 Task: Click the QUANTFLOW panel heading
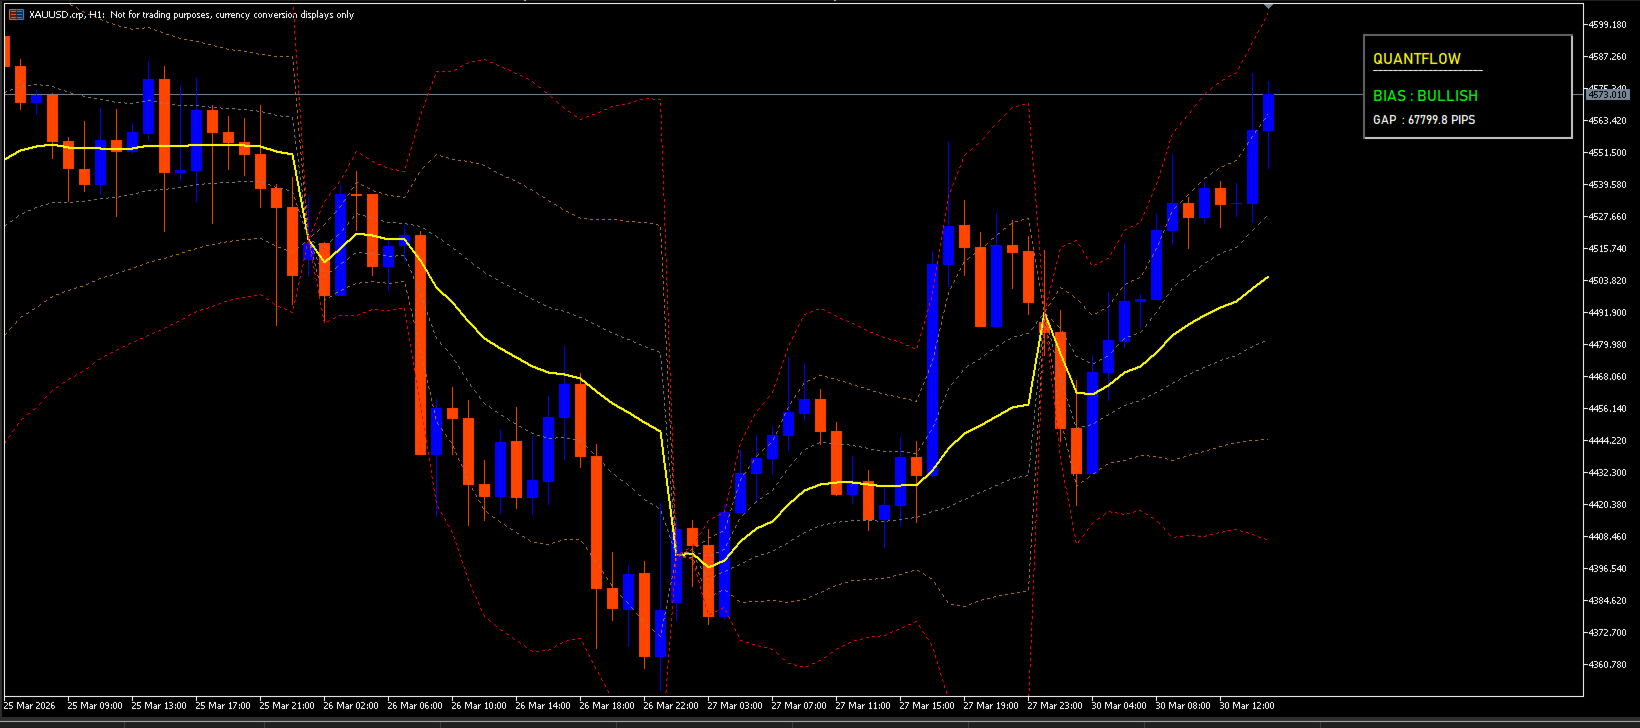pyautogui.click(x=1417, y=59)
